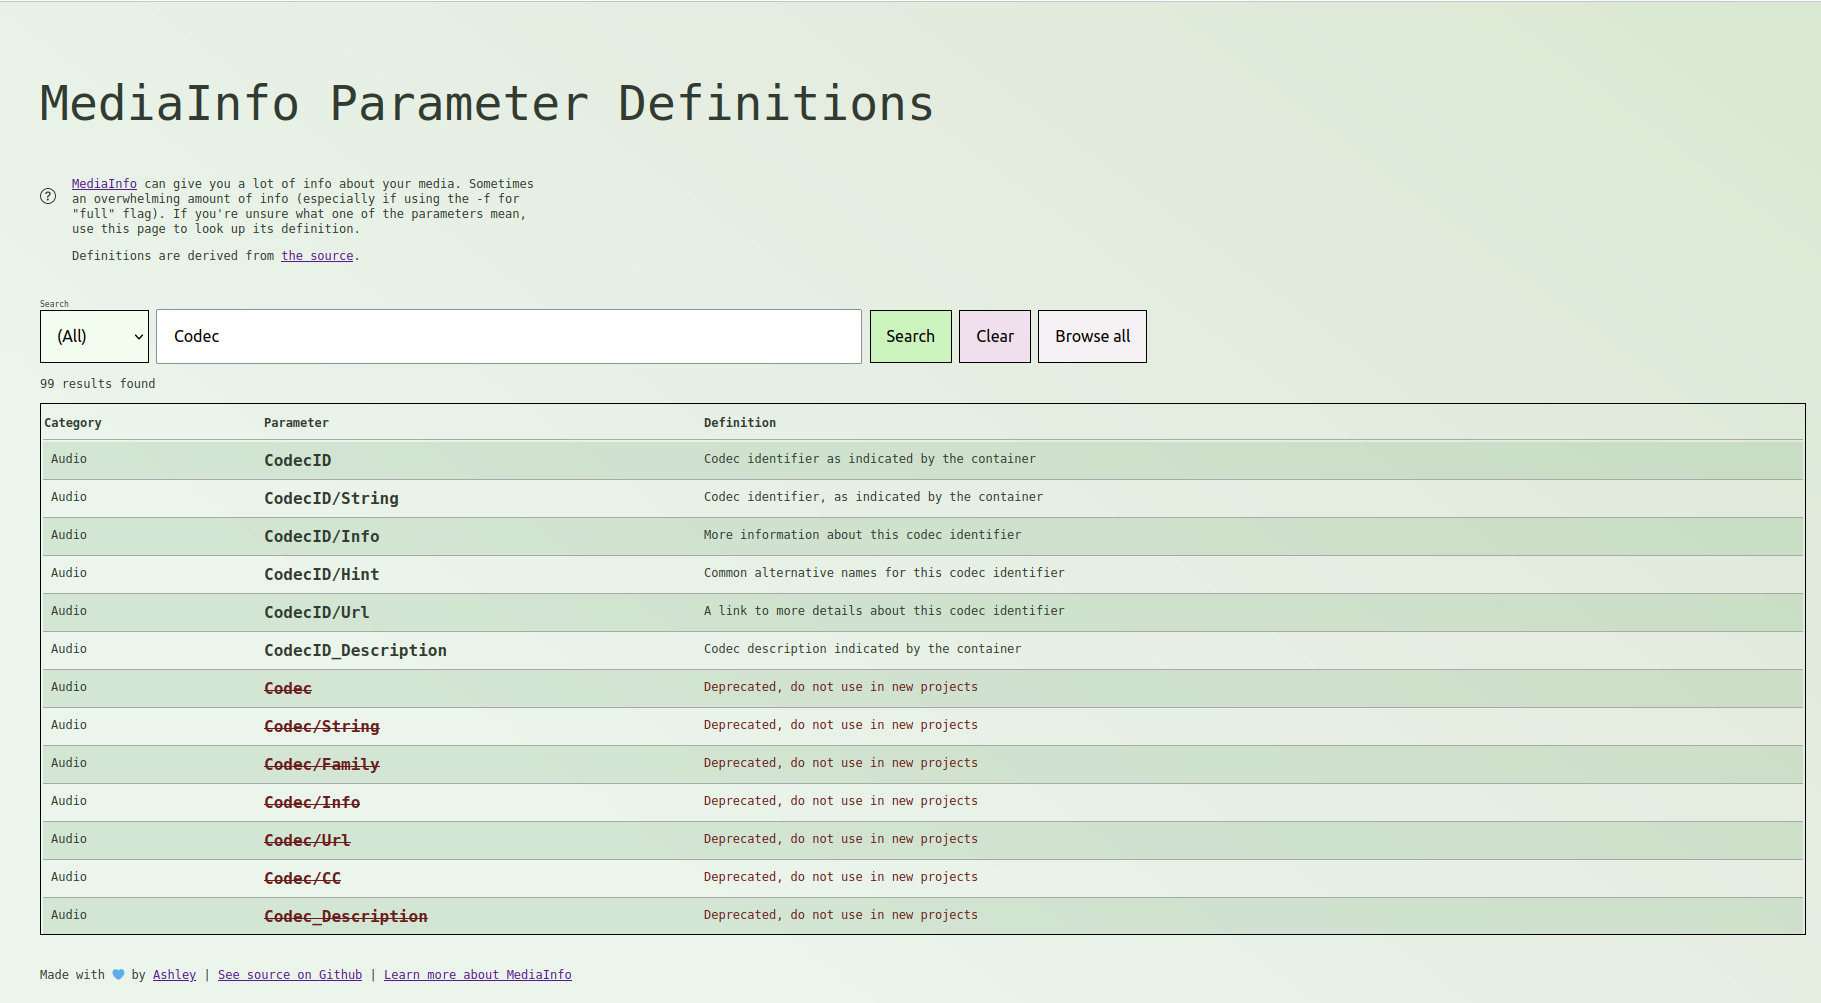Viewport: 1821px width, 1003px height.
Task: Open the (All) category dropdown
Action: coord(94,336)
